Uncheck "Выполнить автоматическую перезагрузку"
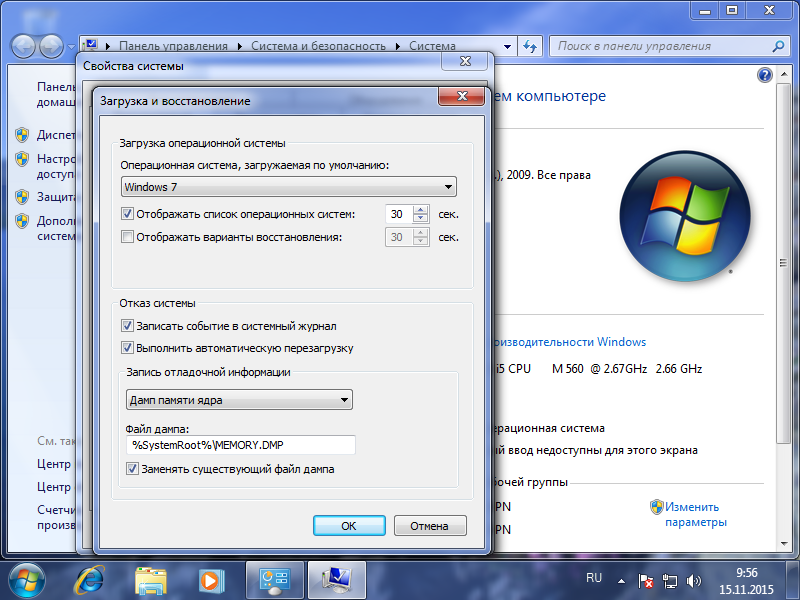 127,348
